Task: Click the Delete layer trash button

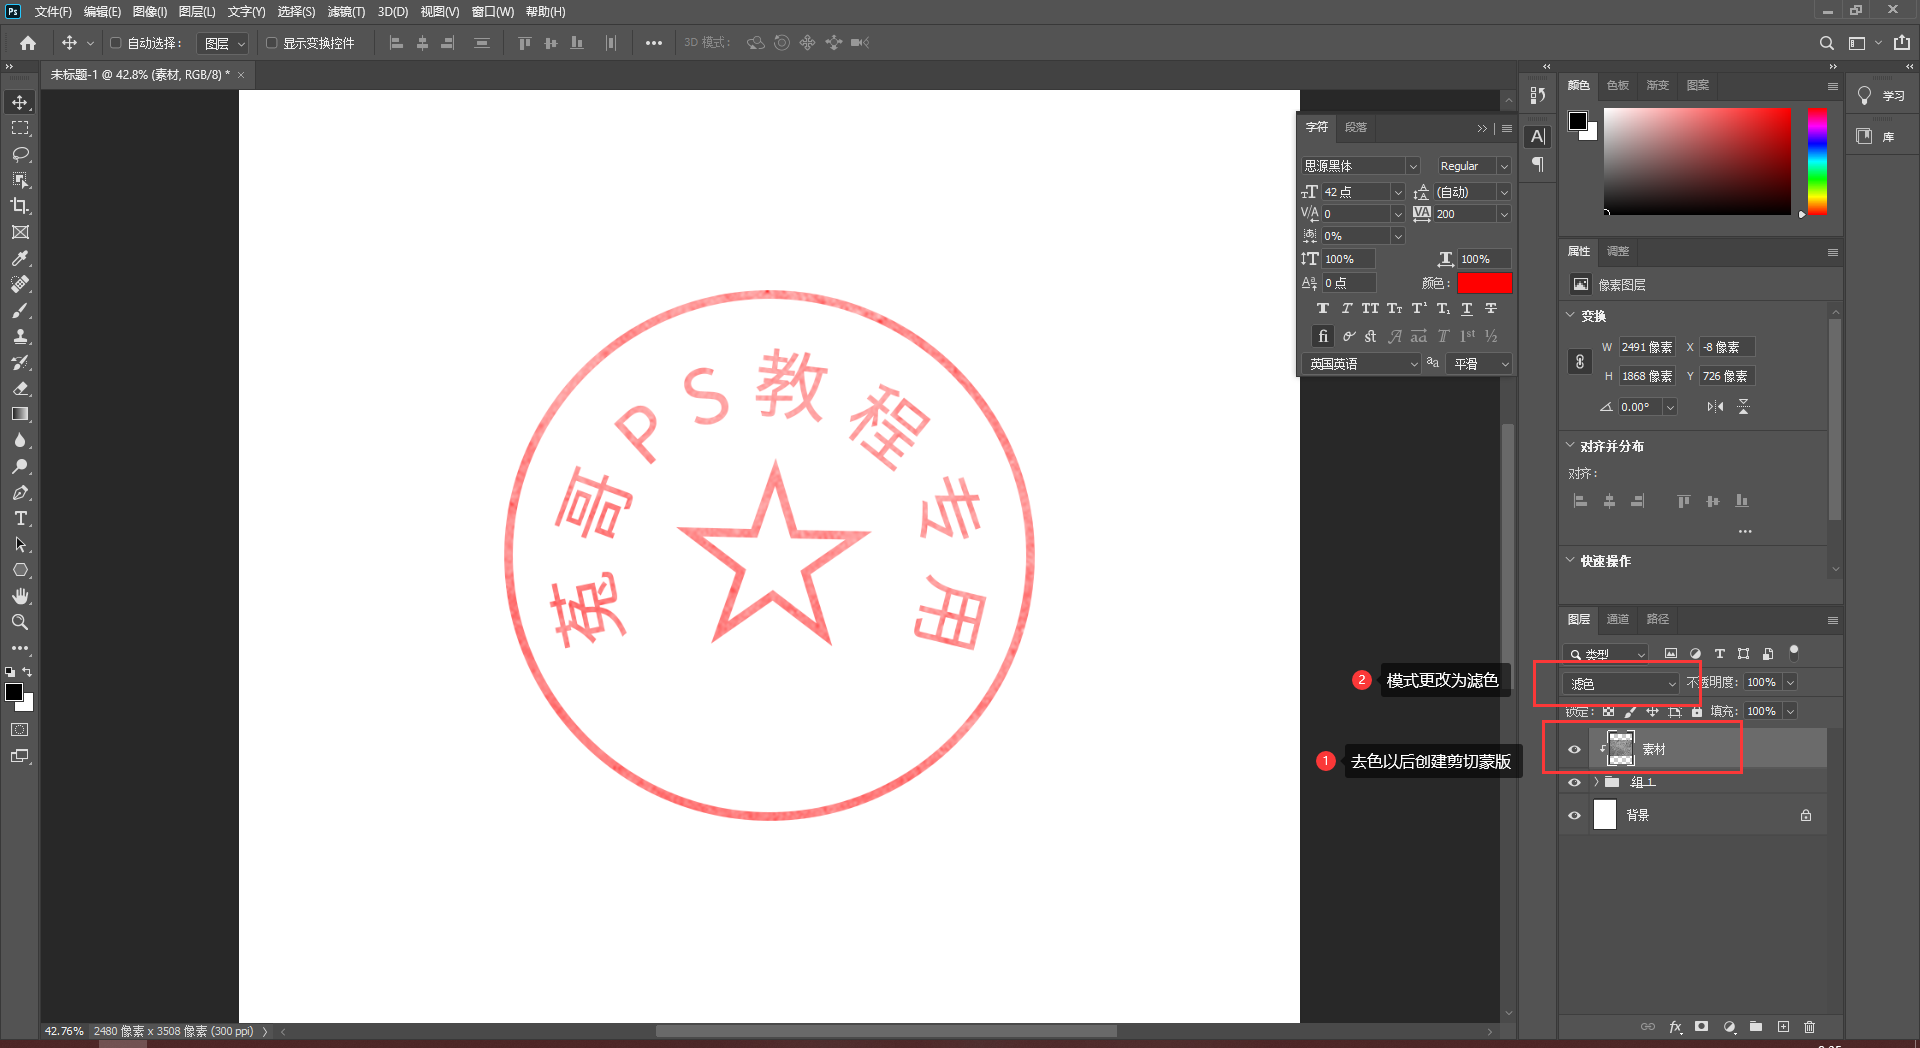Action: pyautogui.click(x=1809, y=1027)
